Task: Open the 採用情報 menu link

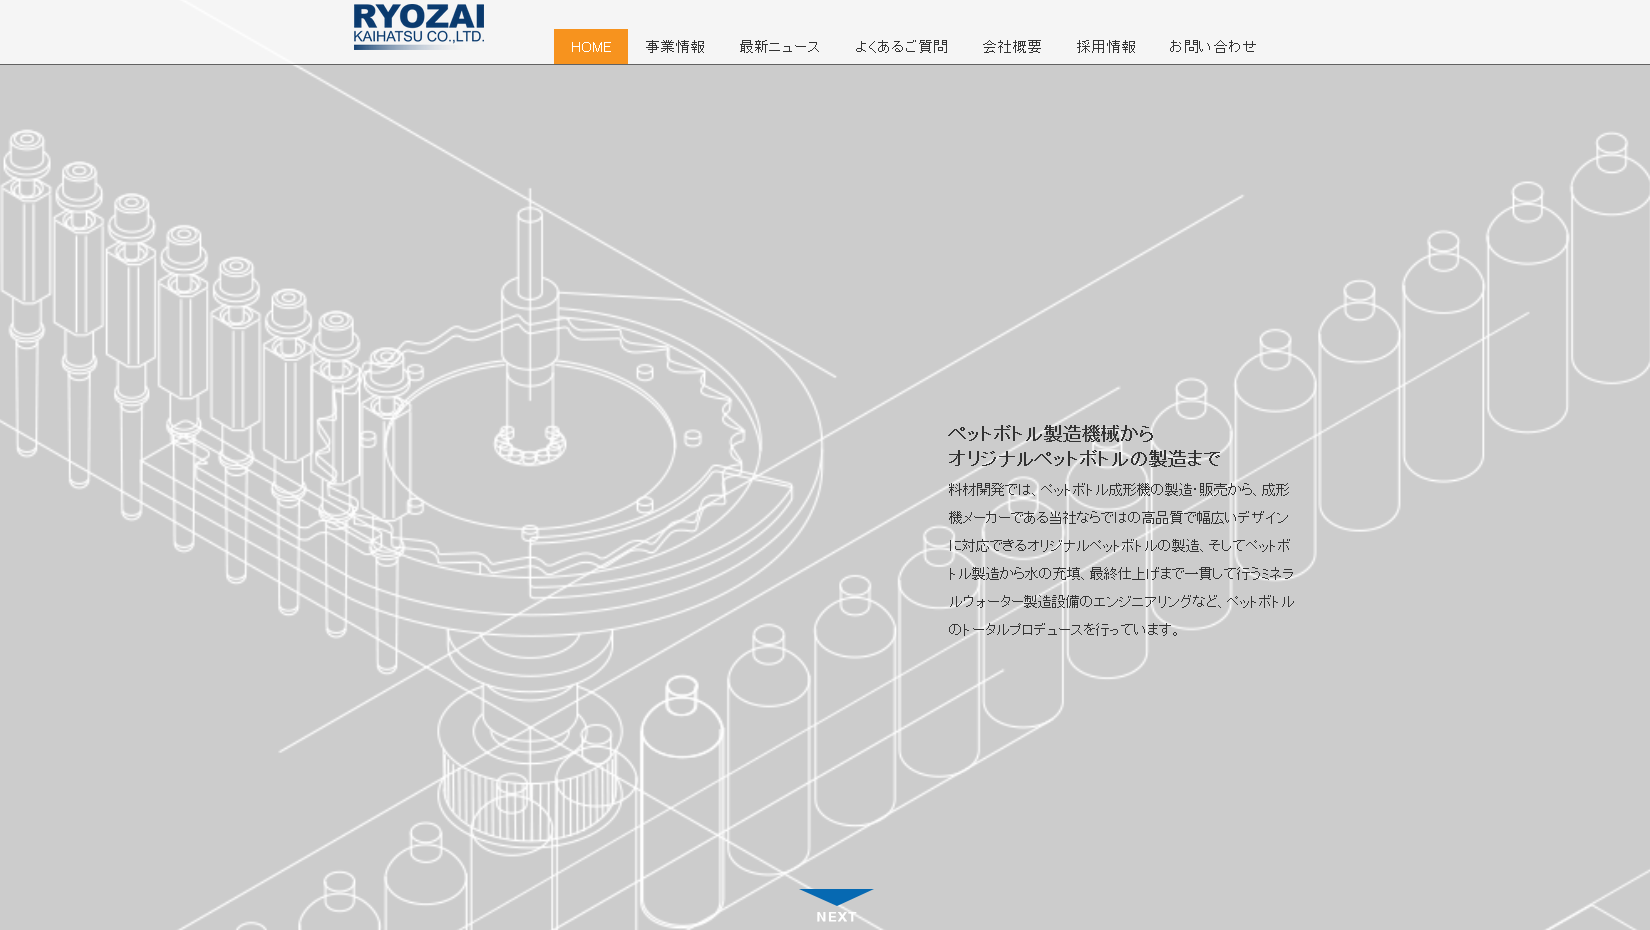Action: pyautogui.click(x=1105, y=47)
